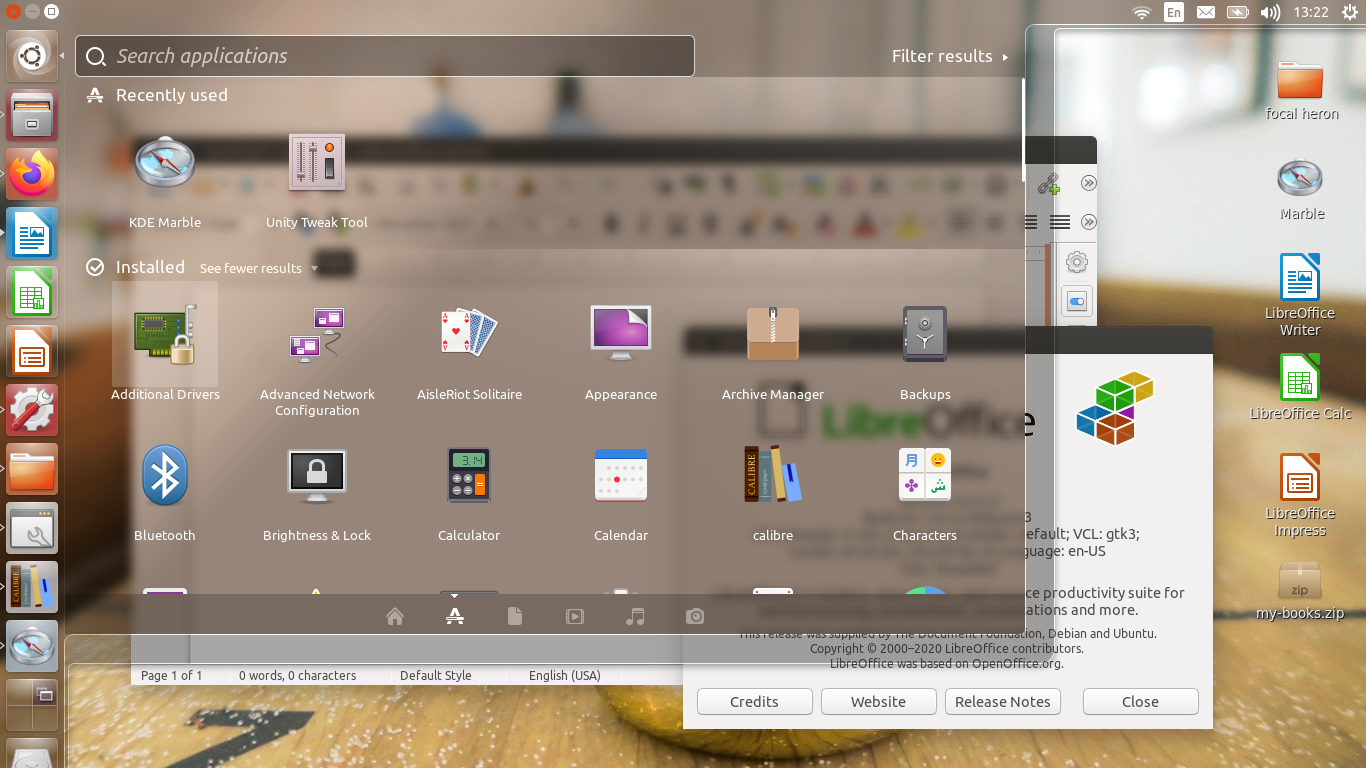Open the mail messaging indicator
Image resolution: width=1366 pixels, height=768 pixels.
(1206, 12)
